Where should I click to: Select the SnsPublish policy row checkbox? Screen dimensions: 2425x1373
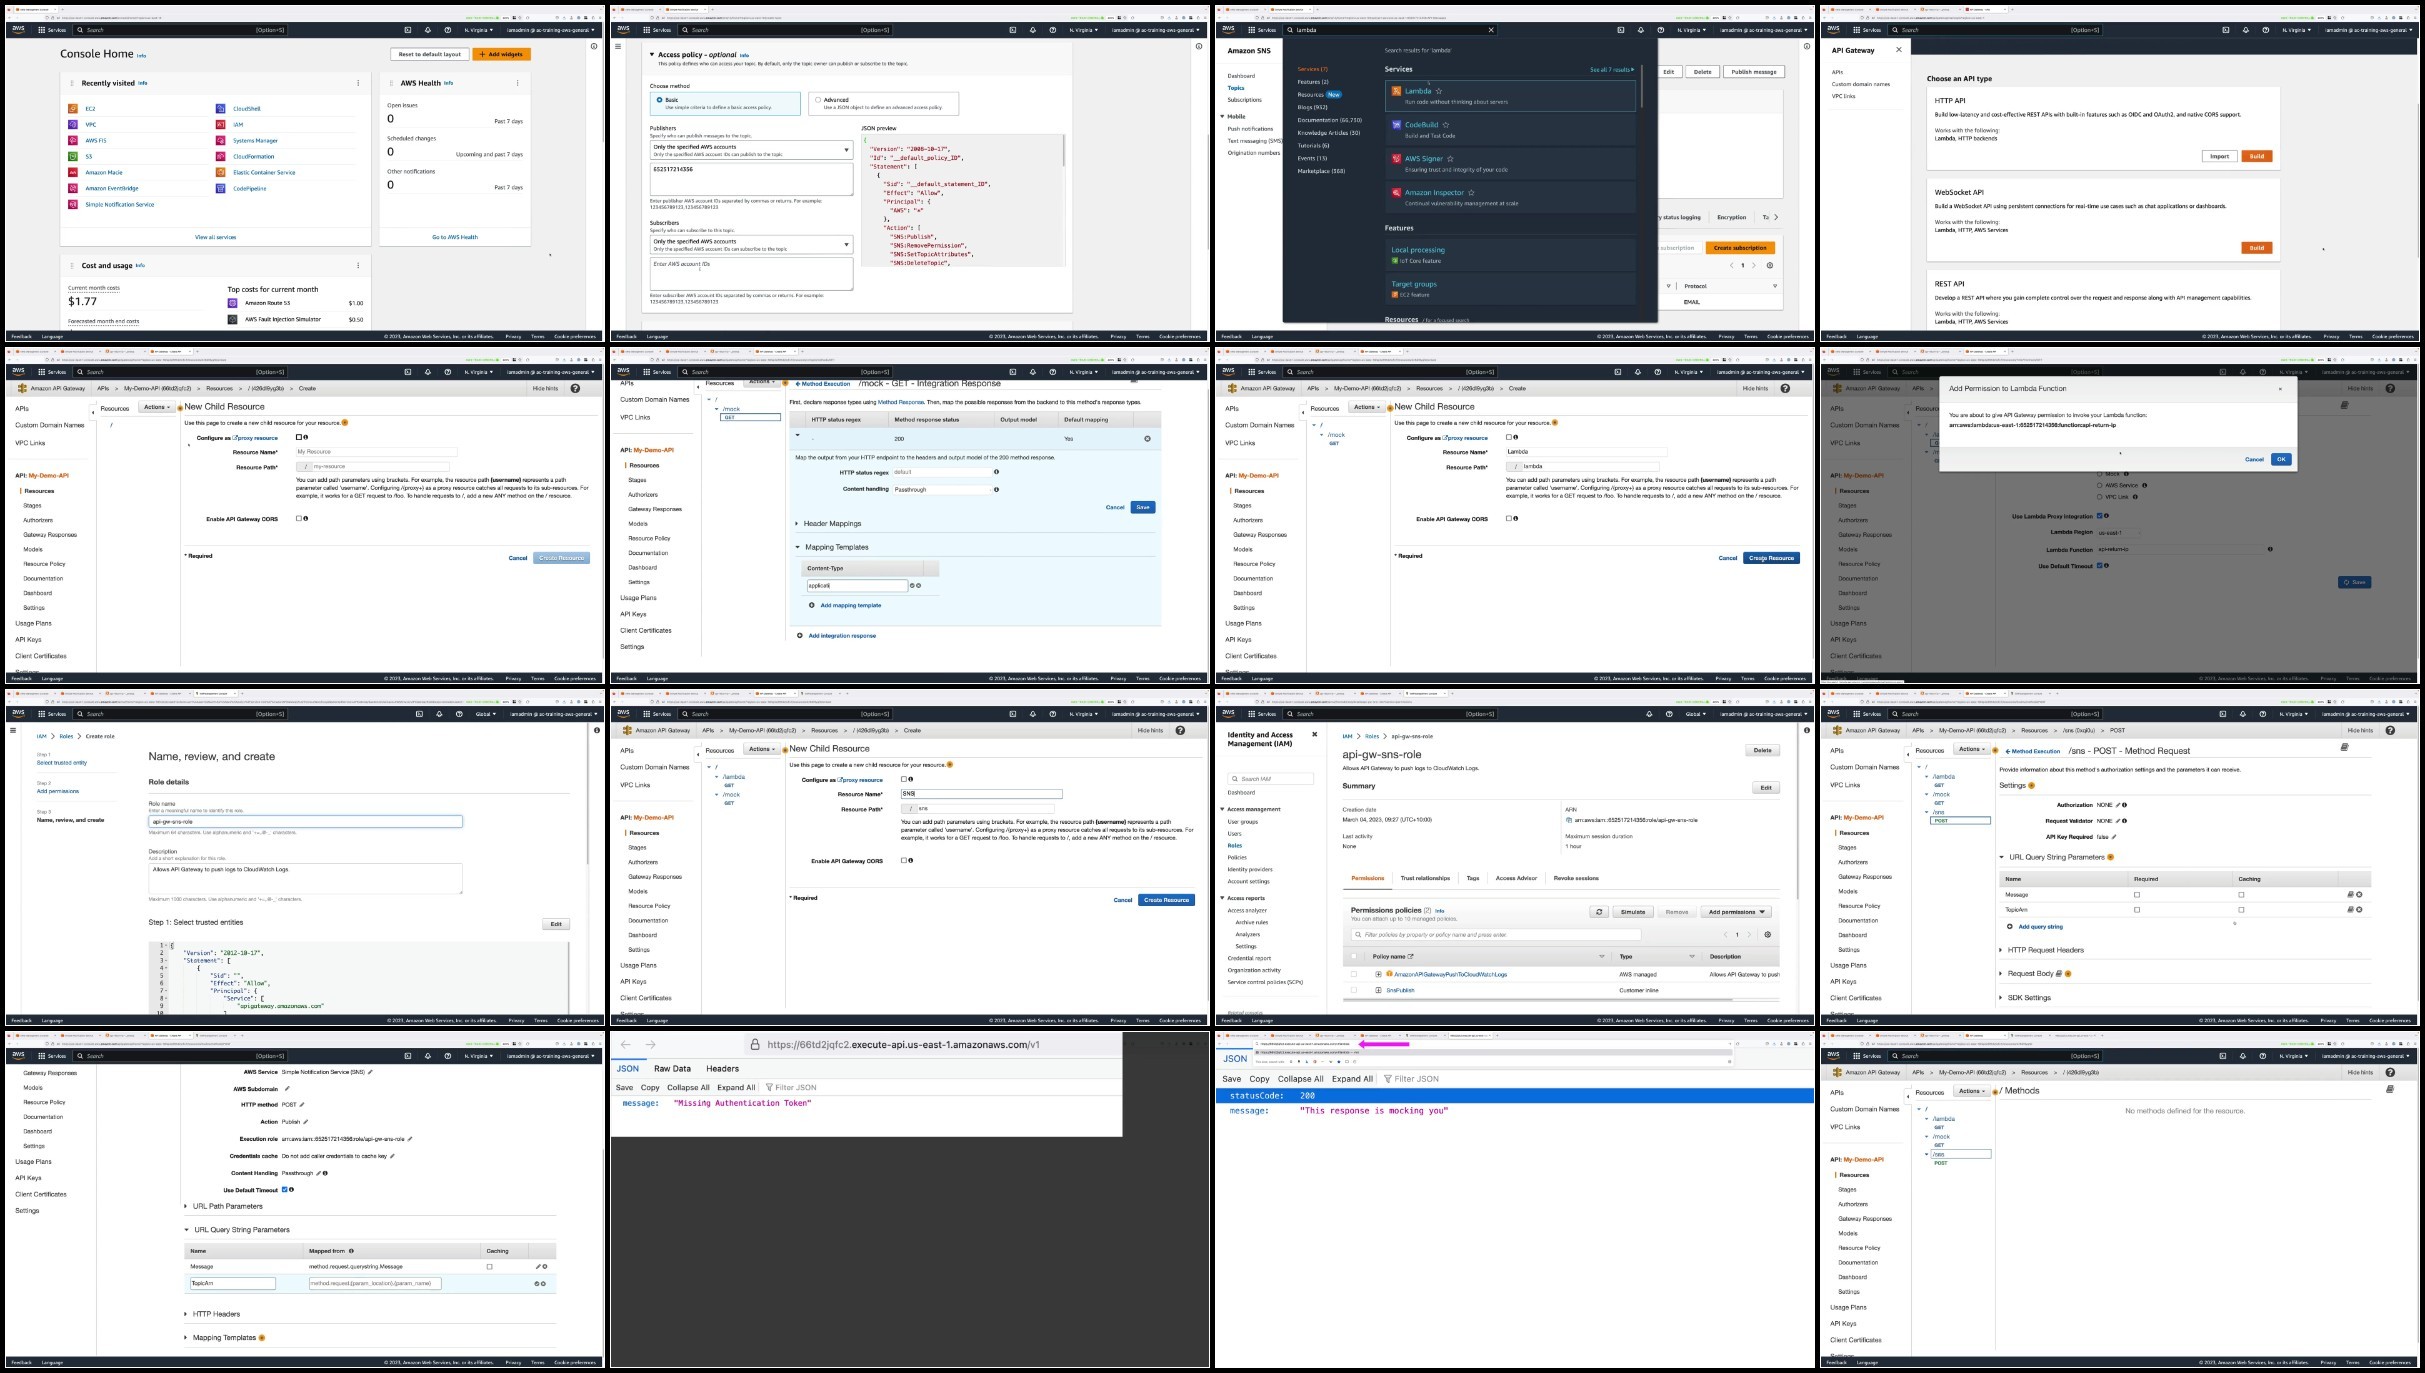pyautogui.click(x=1354, y=990)
